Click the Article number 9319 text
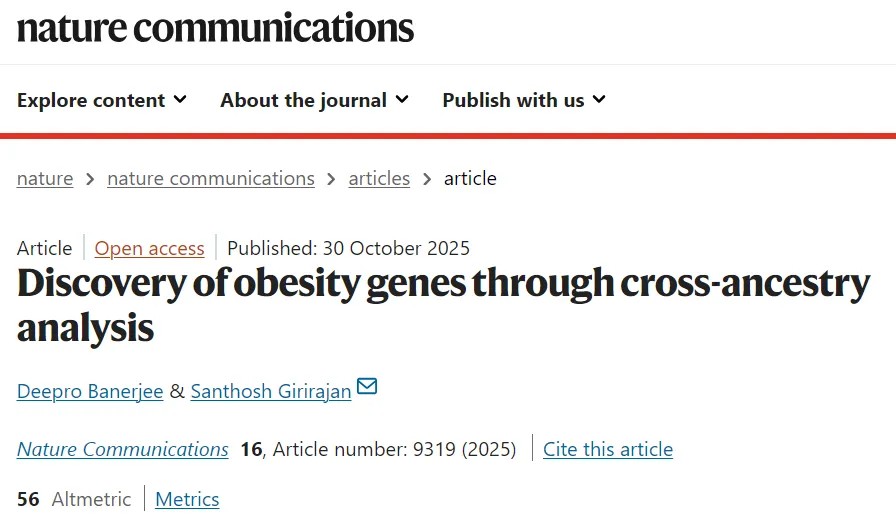Image resolution: width=896 pixels, height=528 pixels. pyautogui.click(x=394, y=449)
